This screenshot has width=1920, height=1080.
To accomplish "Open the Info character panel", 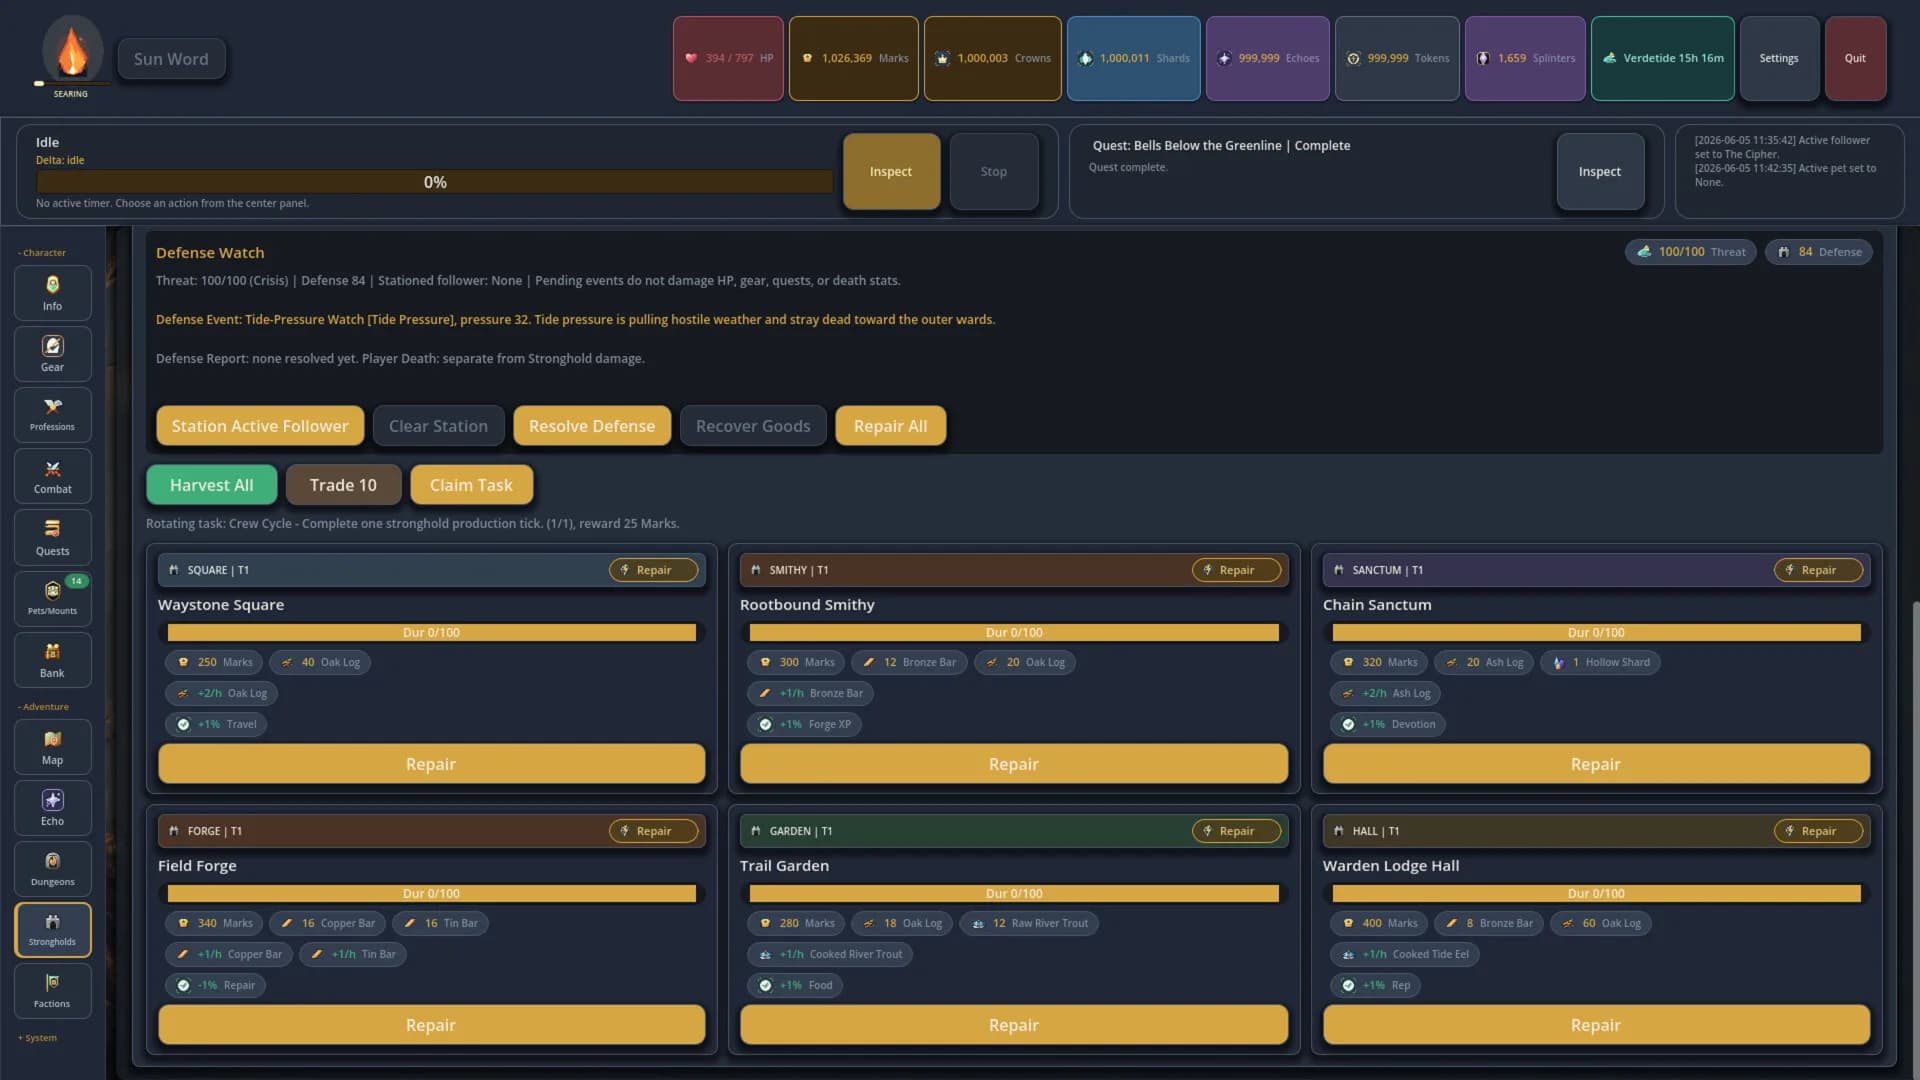I will [x=52, y=293].
